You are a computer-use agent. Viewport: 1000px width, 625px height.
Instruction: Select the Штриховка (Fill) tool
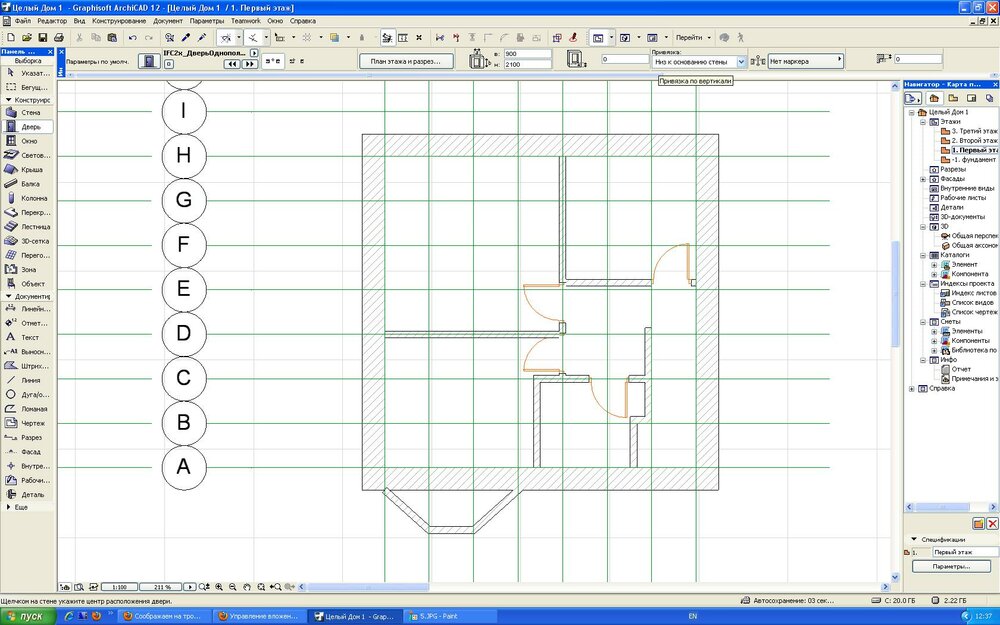click(x=27, y=366)
